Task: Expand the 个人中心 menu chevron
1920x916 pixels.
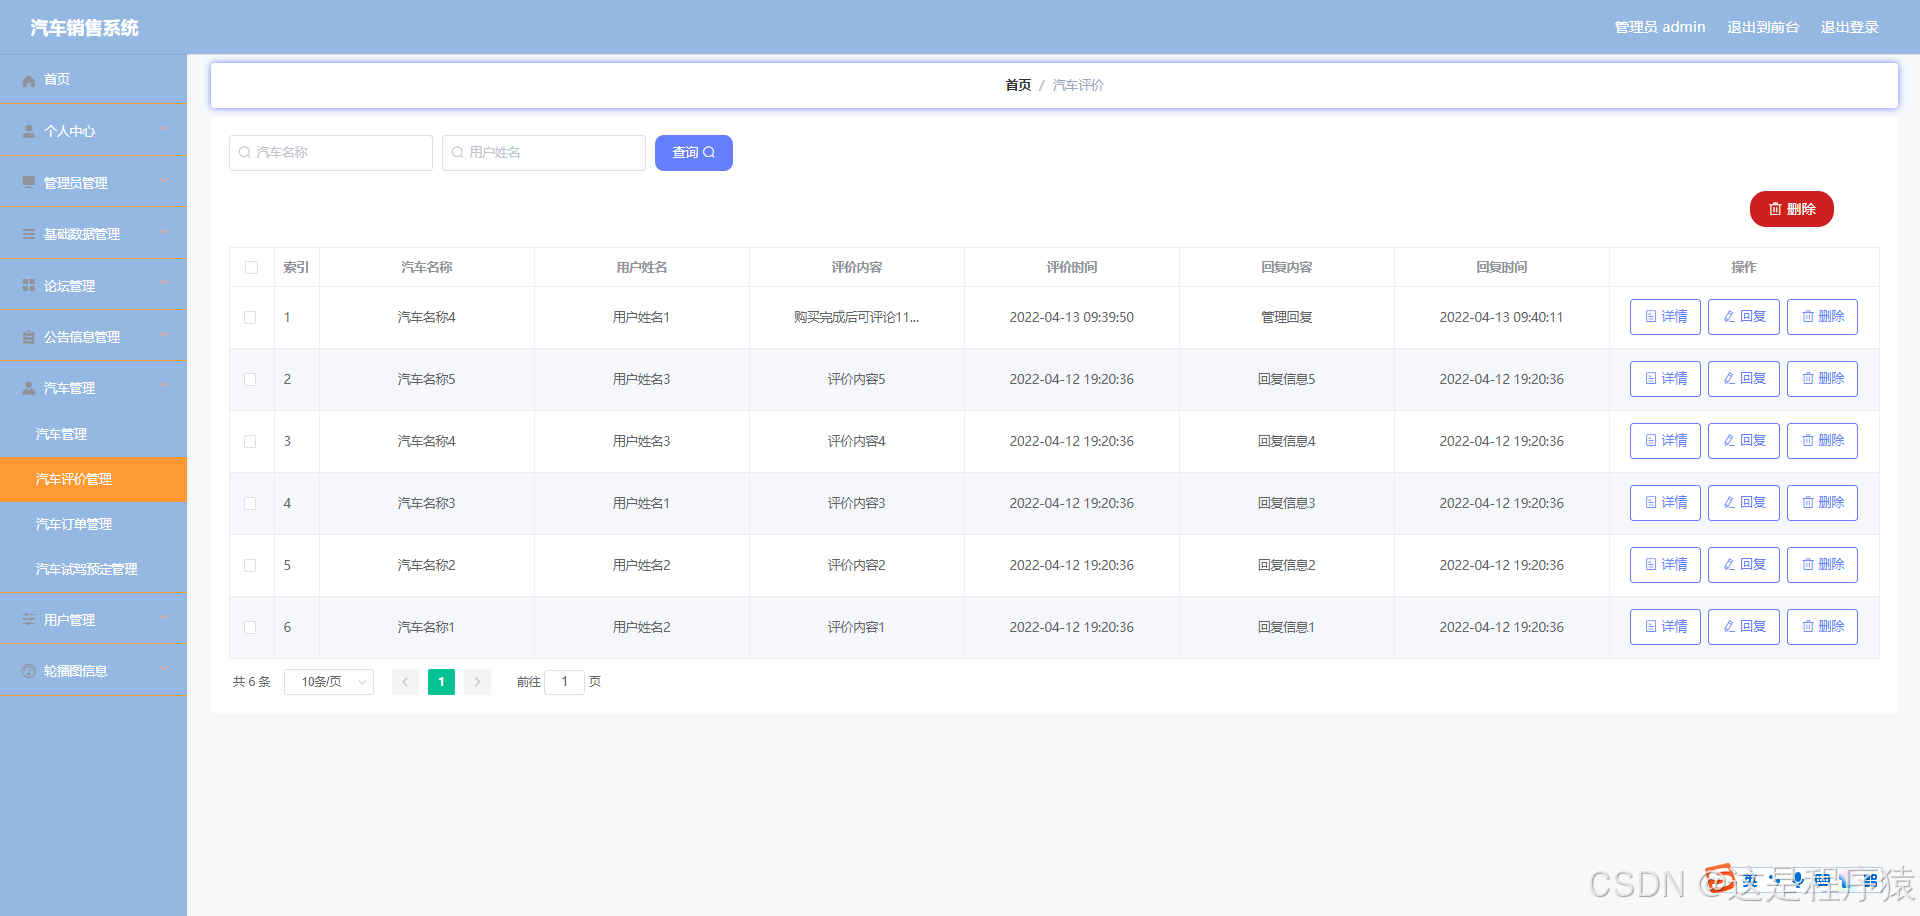Action: 165,130
